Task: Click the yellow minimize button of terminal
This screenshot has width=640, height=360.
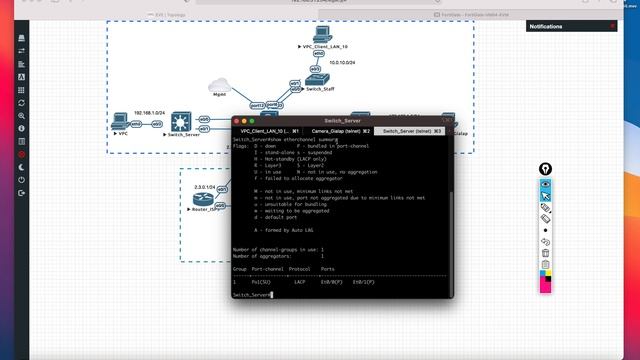Action: point(244,121)
